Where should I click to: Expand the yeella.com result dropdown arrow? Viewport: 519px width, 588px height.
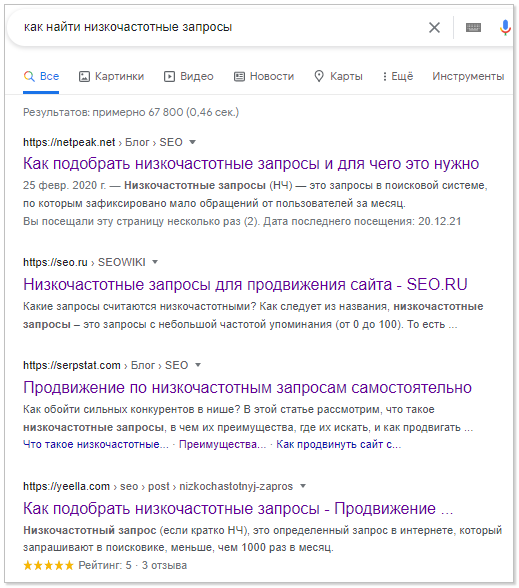[x=303, y=486]
